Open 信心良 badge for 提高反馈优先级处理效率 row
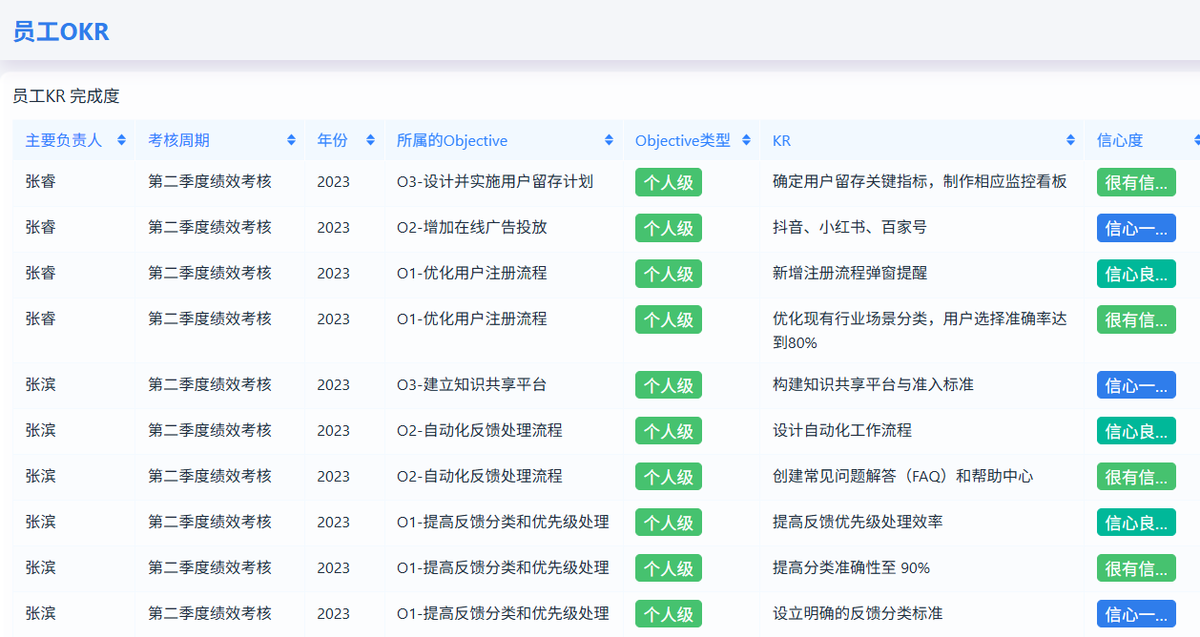 pos(1136,522)
